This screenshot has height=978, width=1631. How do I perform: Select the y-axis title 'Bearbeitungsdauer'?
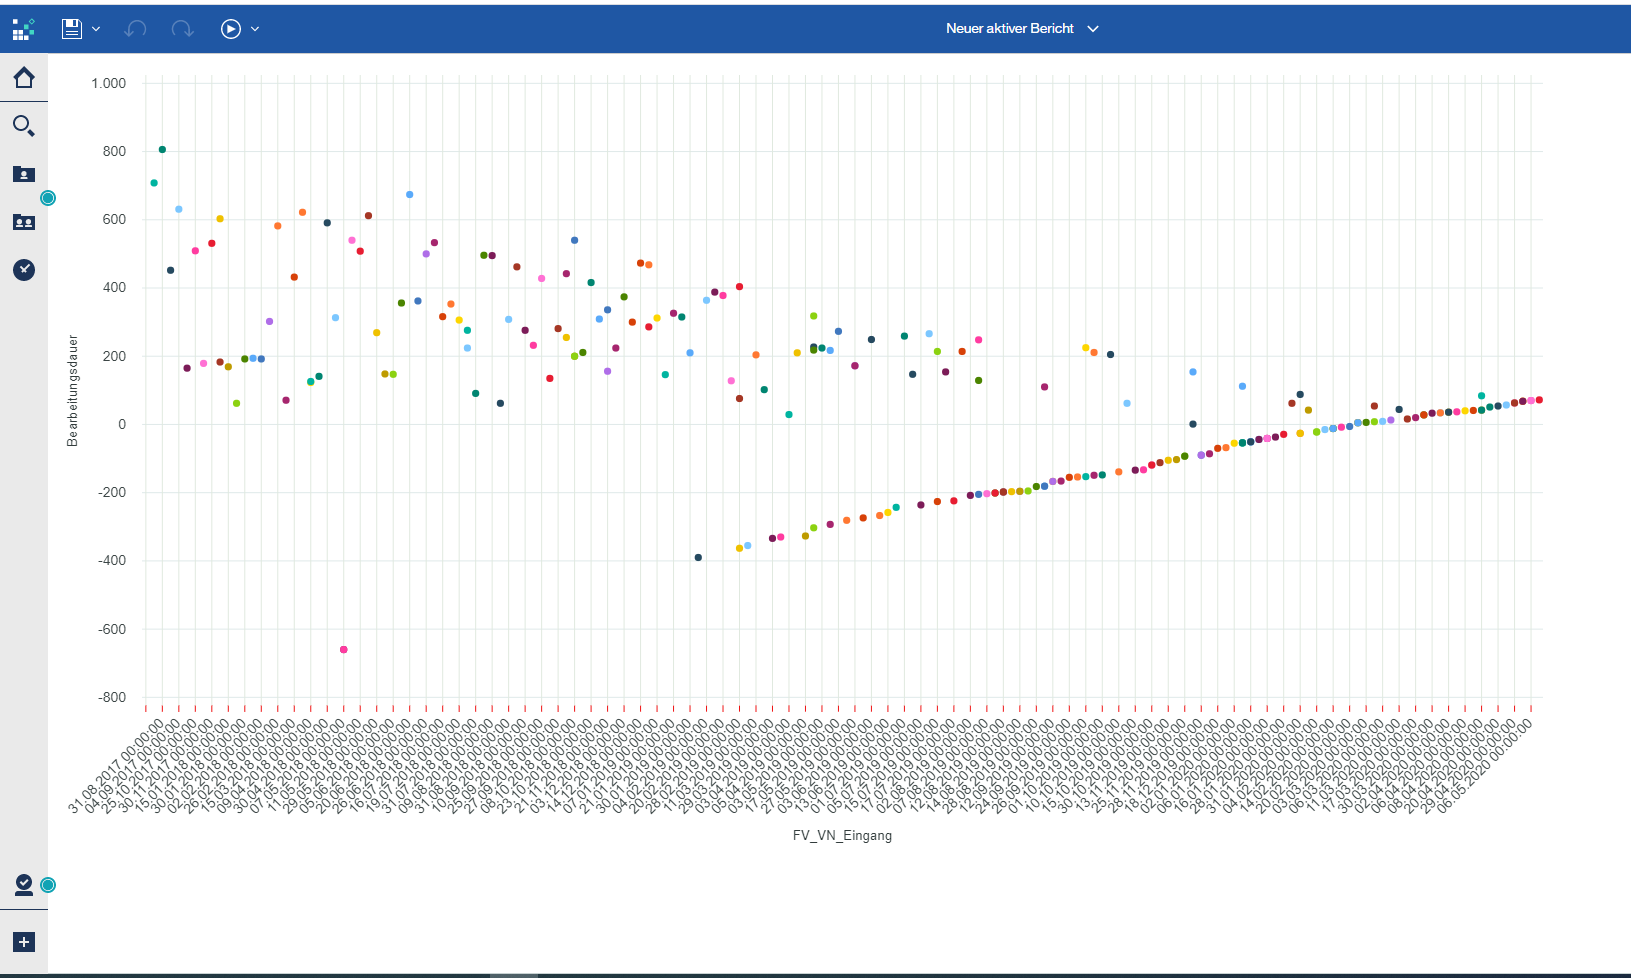[x=73, y=390]
